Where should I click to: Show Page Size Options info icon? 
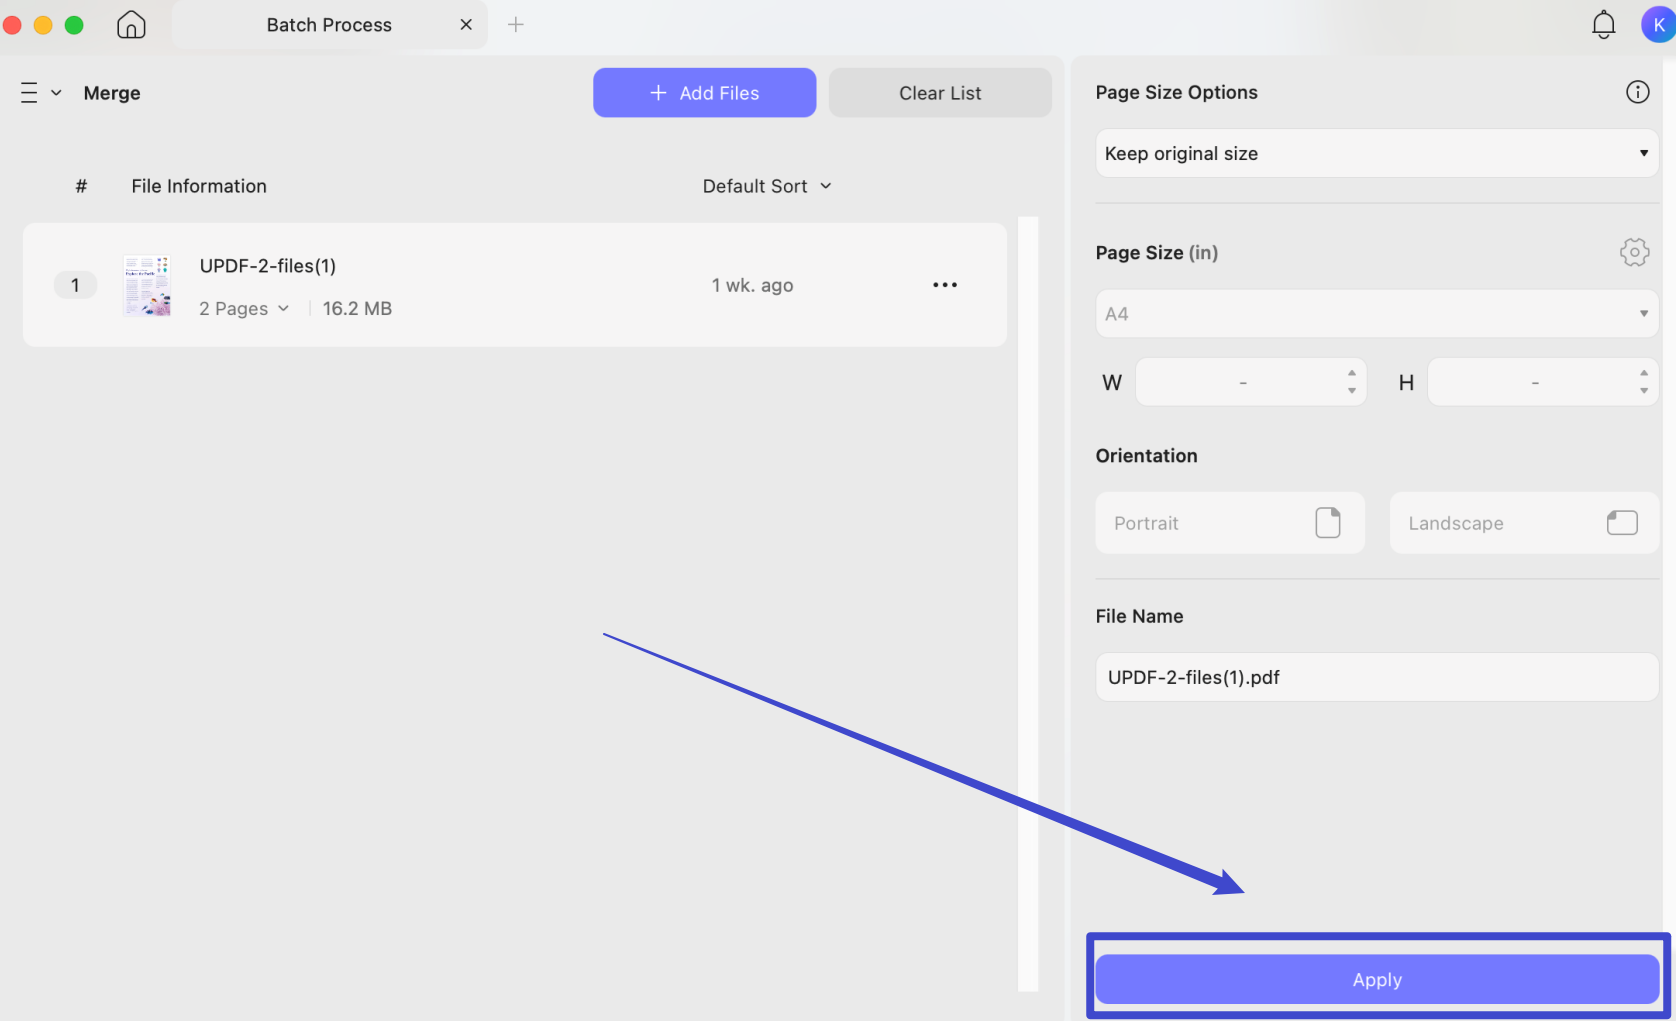[1637, 92]
